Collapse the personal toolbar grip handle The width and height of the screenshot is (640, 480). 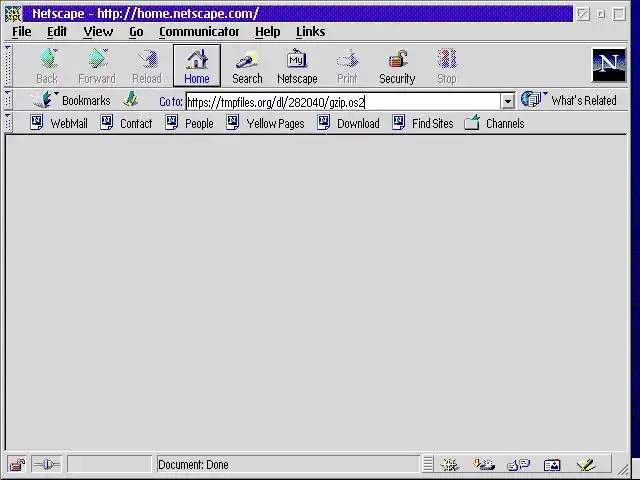click(8, 123)
